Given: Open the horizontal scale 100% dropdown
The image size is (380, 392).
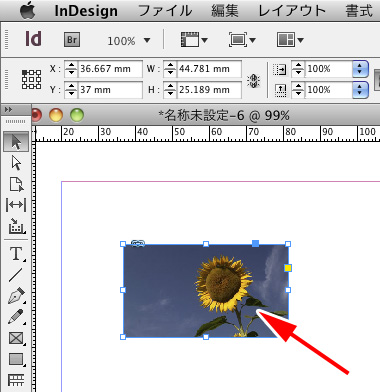Looking at the screenshot, I should click(360, 69).
